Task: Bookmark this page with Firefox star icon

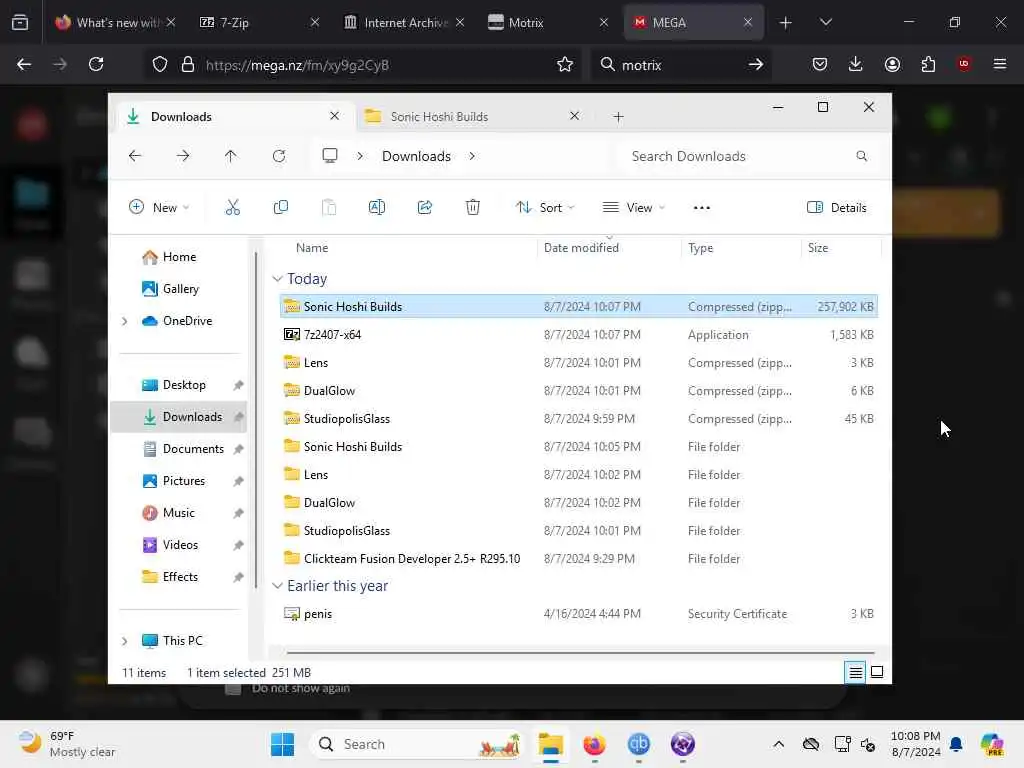Action: (565, 65)
